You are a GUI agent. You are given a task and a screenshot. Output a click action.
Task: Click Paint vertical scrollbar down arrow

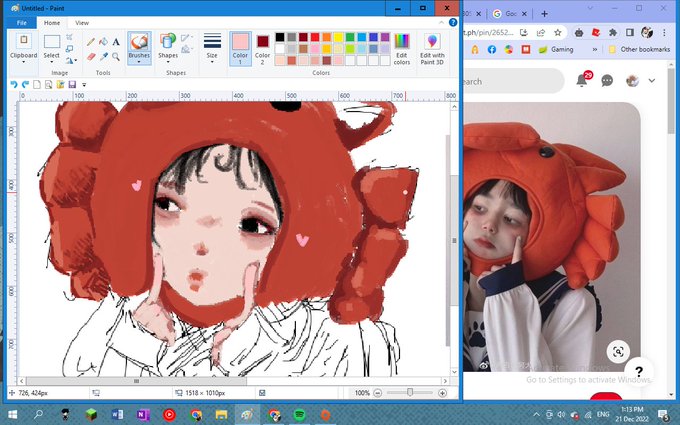(x=454, y=372)
